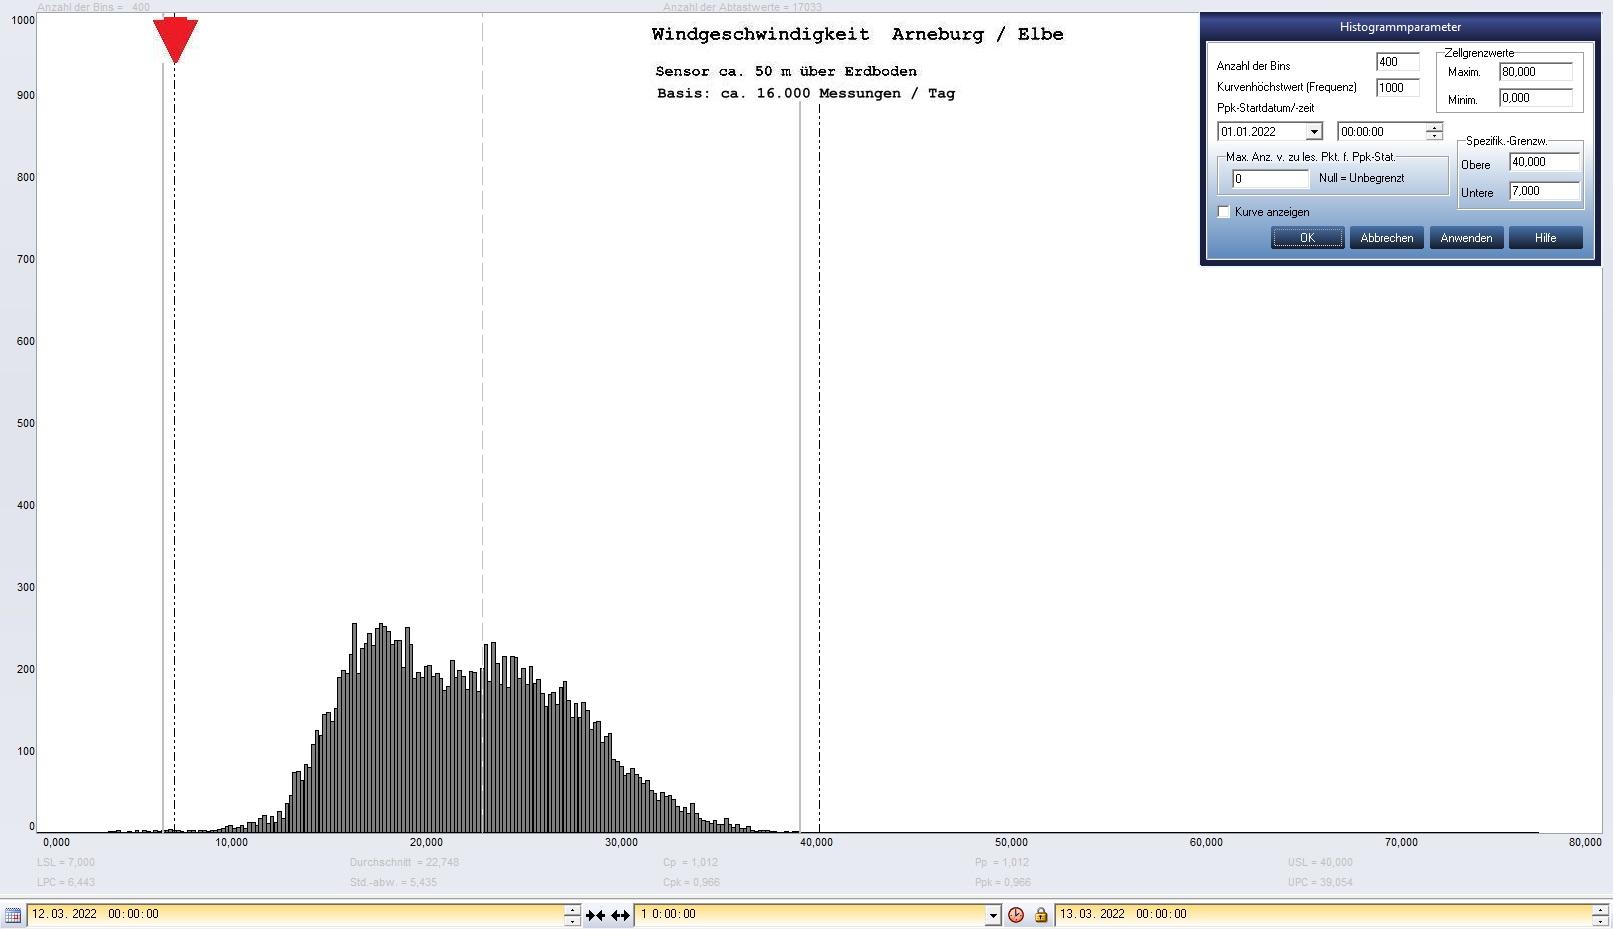The height and width of the screenshot is (929, 1613).
Task: Increment end date 13.03.2022 spinner up
Action: 1601,909
